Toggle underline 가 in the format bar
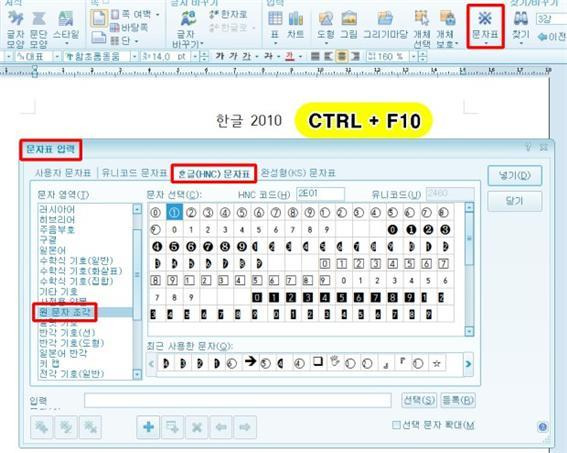Viewport: 567px width, 453px height. tap(247, 56)
